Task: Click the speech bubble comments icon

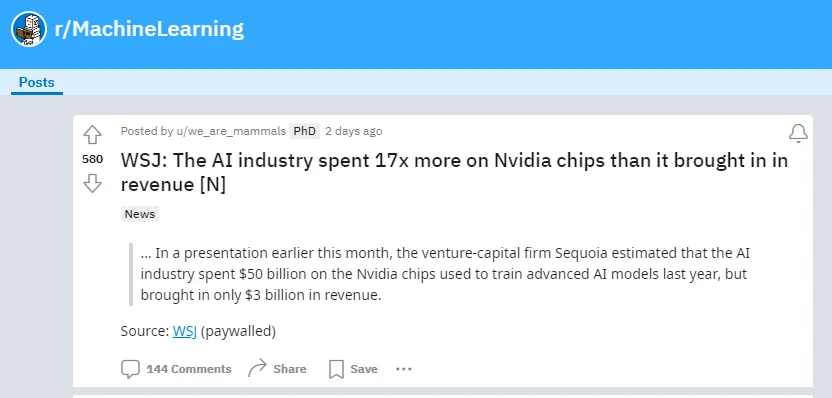Action: pos(130,369)
